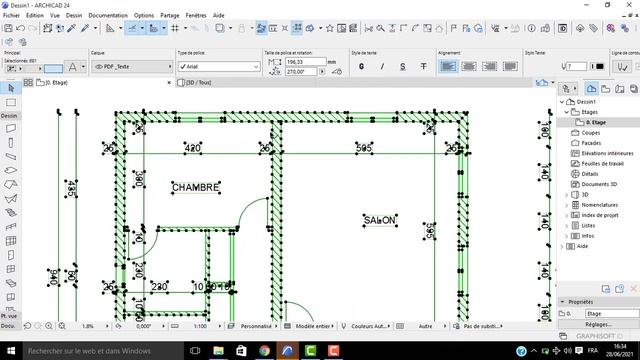Open the Options menu

(x=144, y=15)
